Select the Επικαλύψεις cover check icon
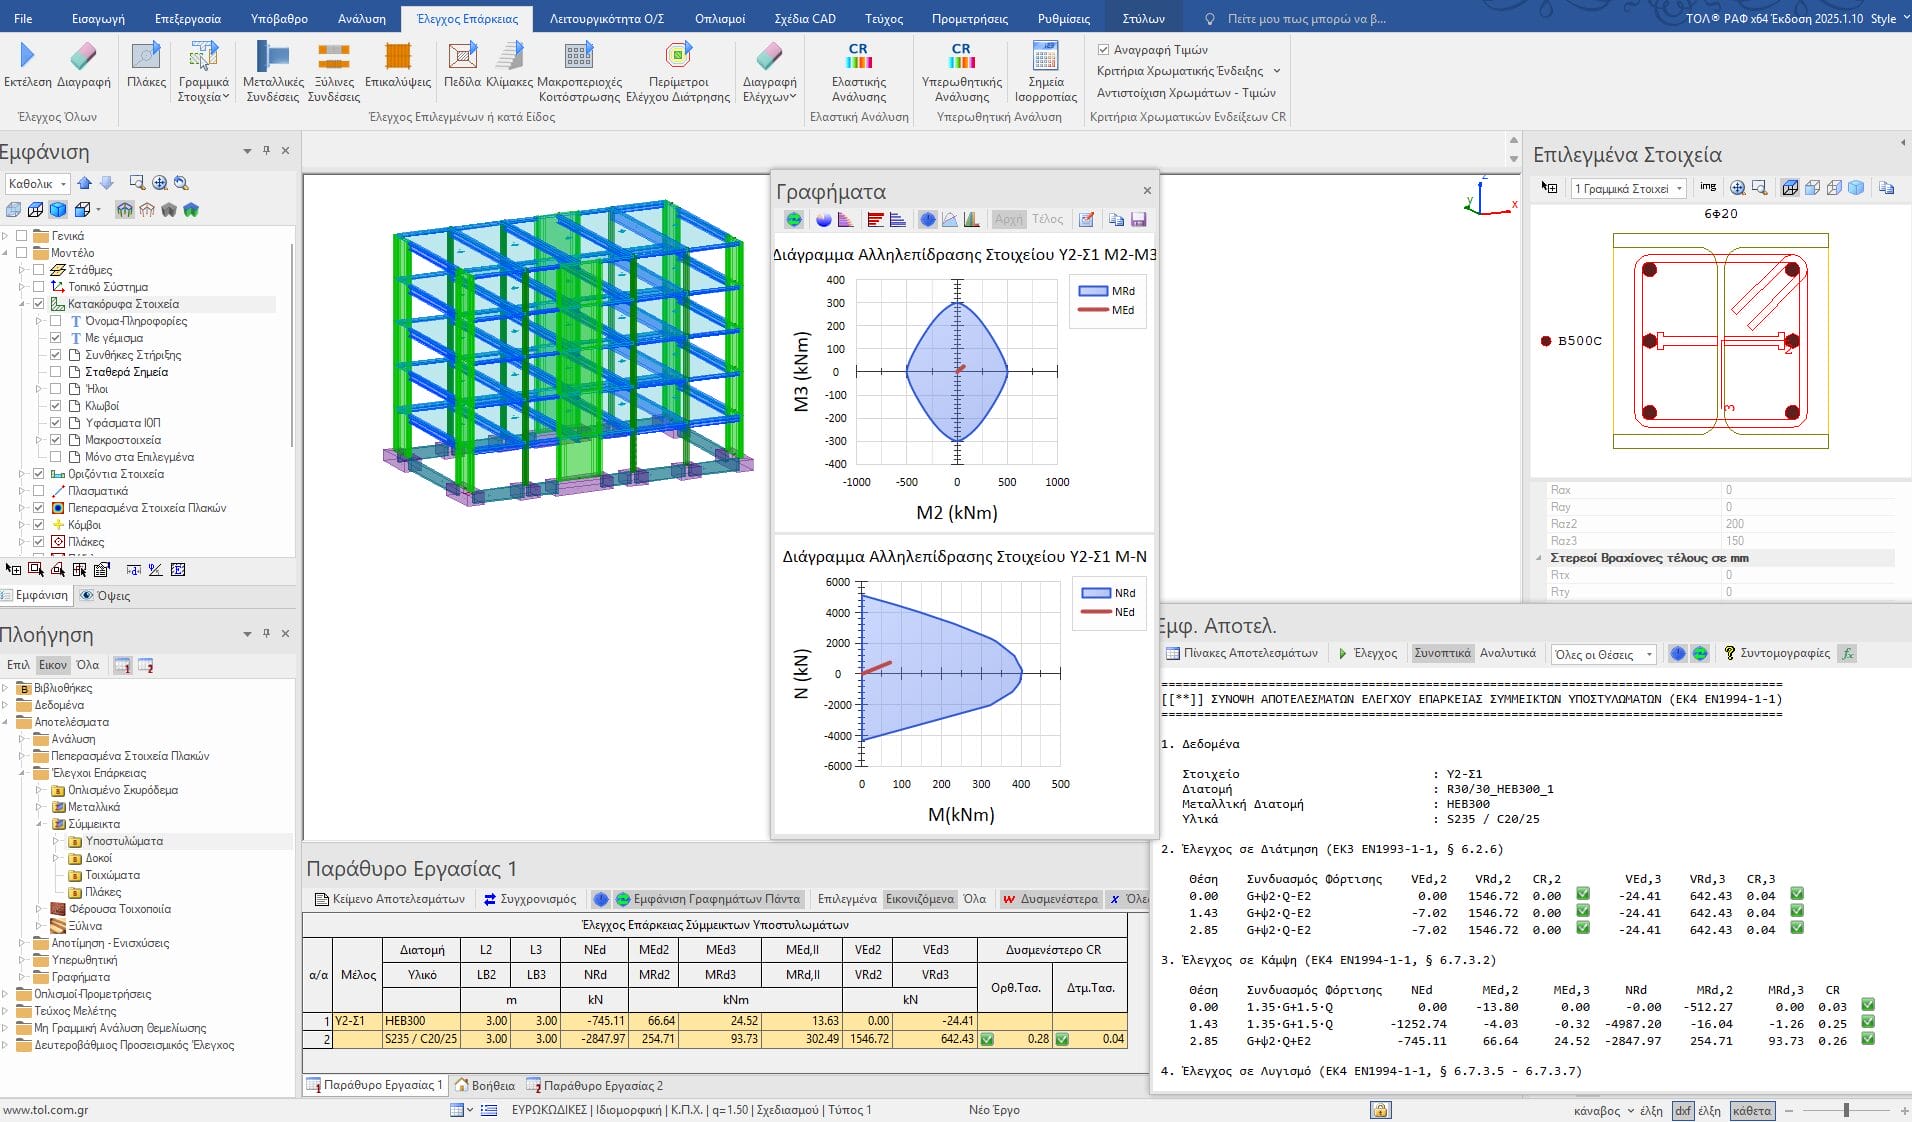 pos(398,57)
